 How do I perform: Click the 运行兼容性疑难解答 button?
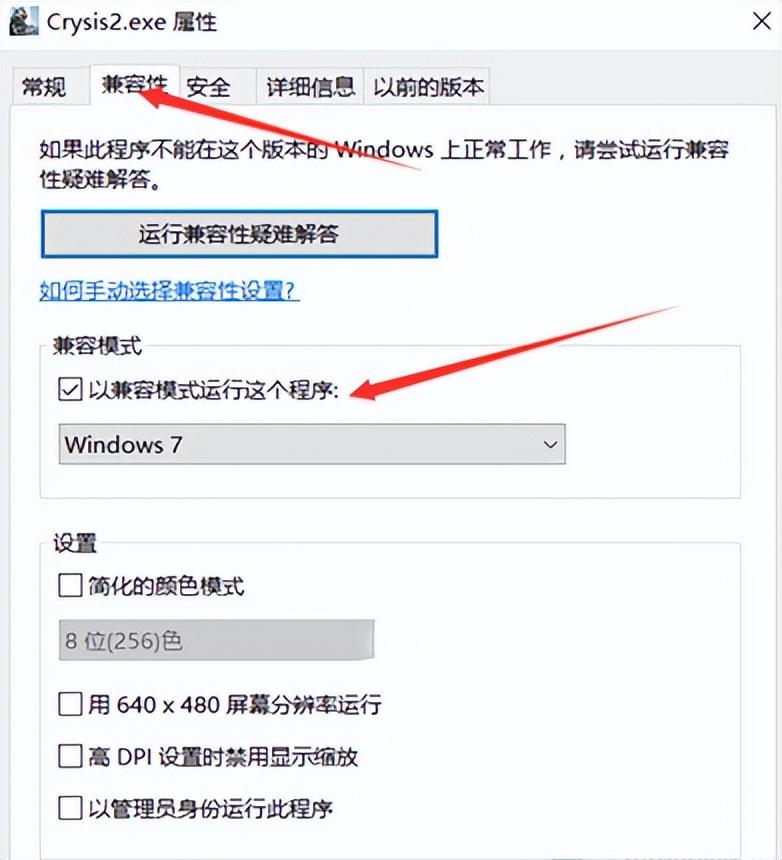239,235
